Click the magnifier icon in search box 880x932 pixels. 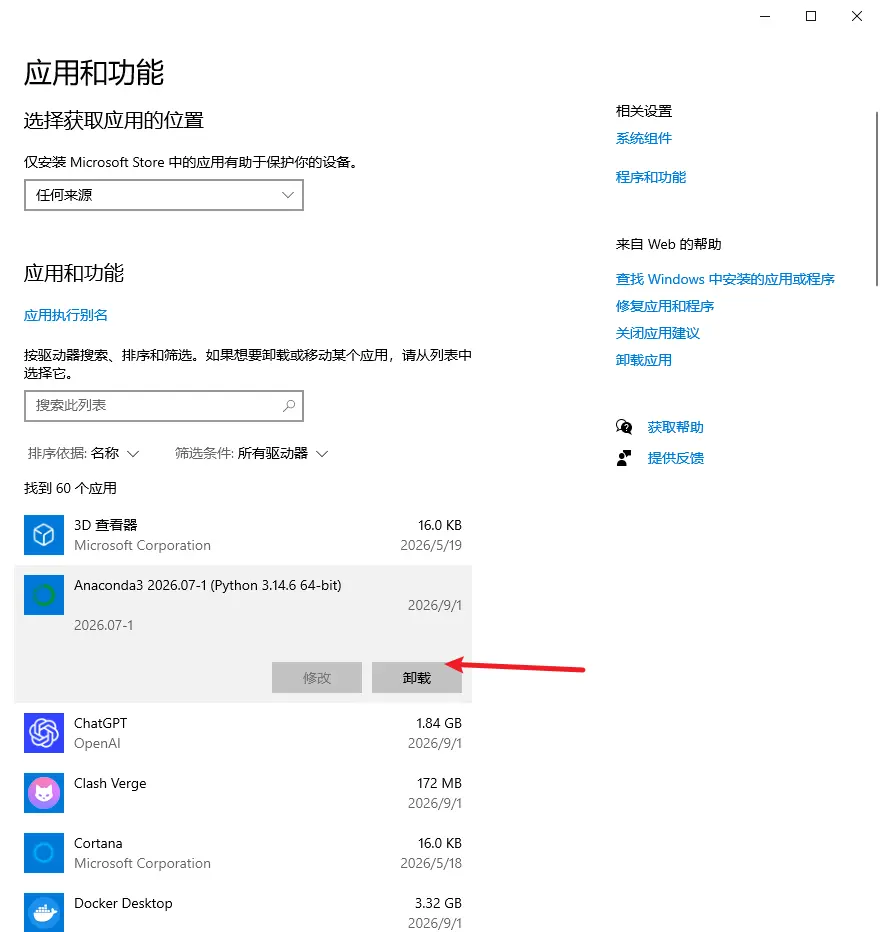(289, 405)
